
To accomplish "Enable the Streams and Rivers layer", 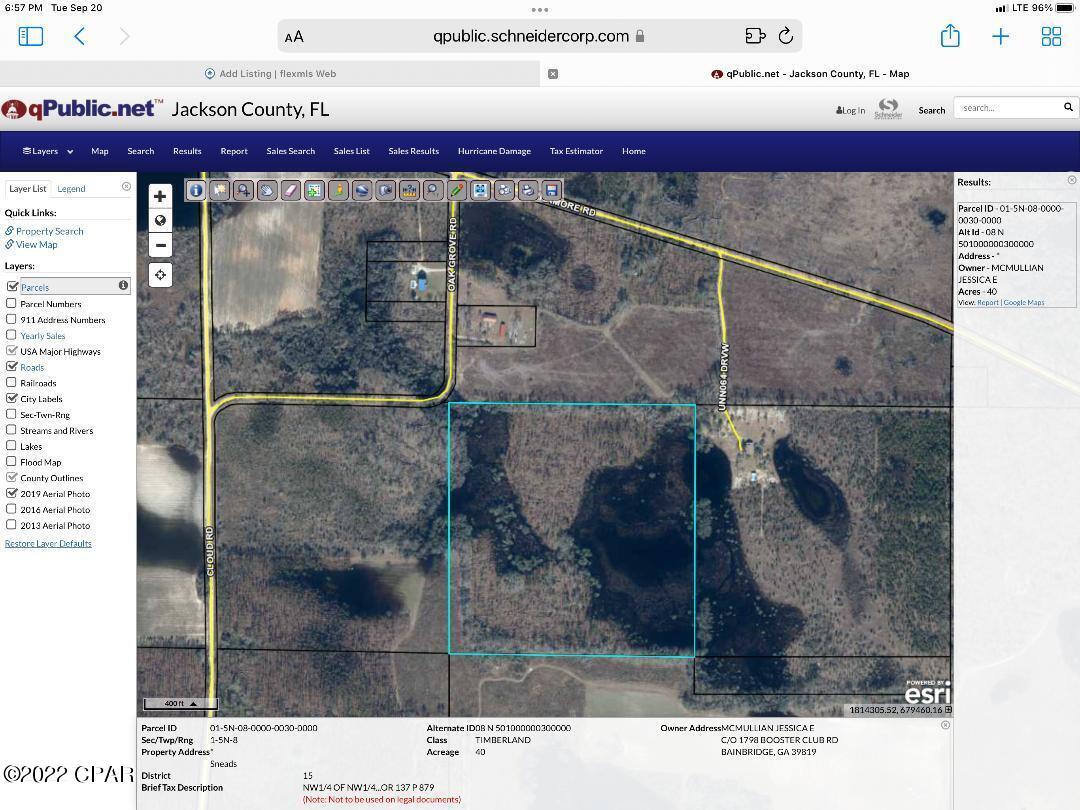I will coord(13,430).
